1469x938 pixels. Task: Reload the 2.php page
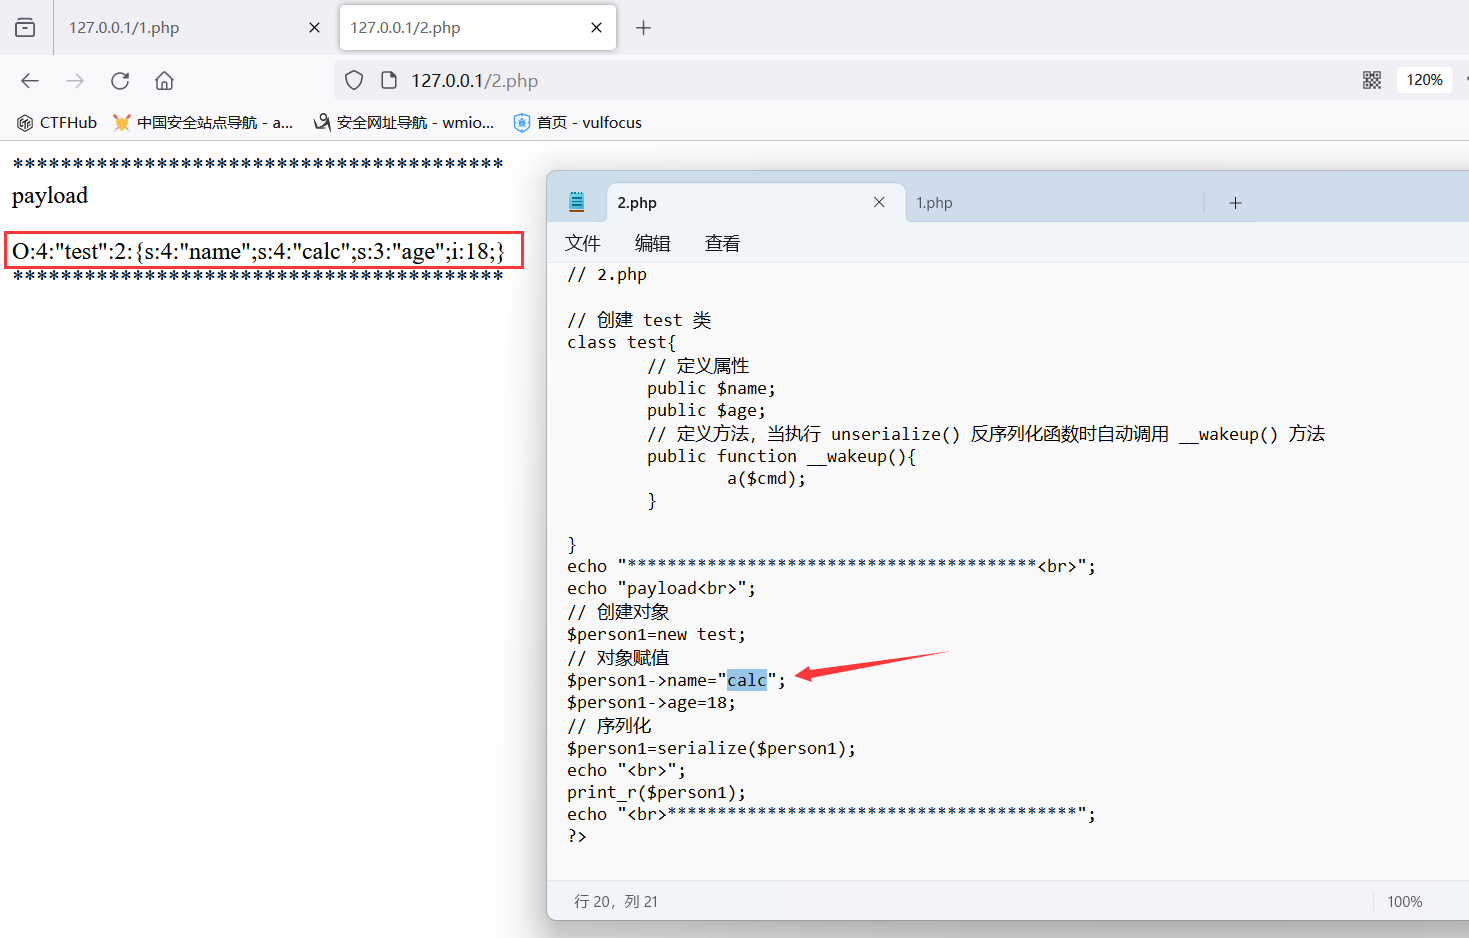(x=120, y=81)
